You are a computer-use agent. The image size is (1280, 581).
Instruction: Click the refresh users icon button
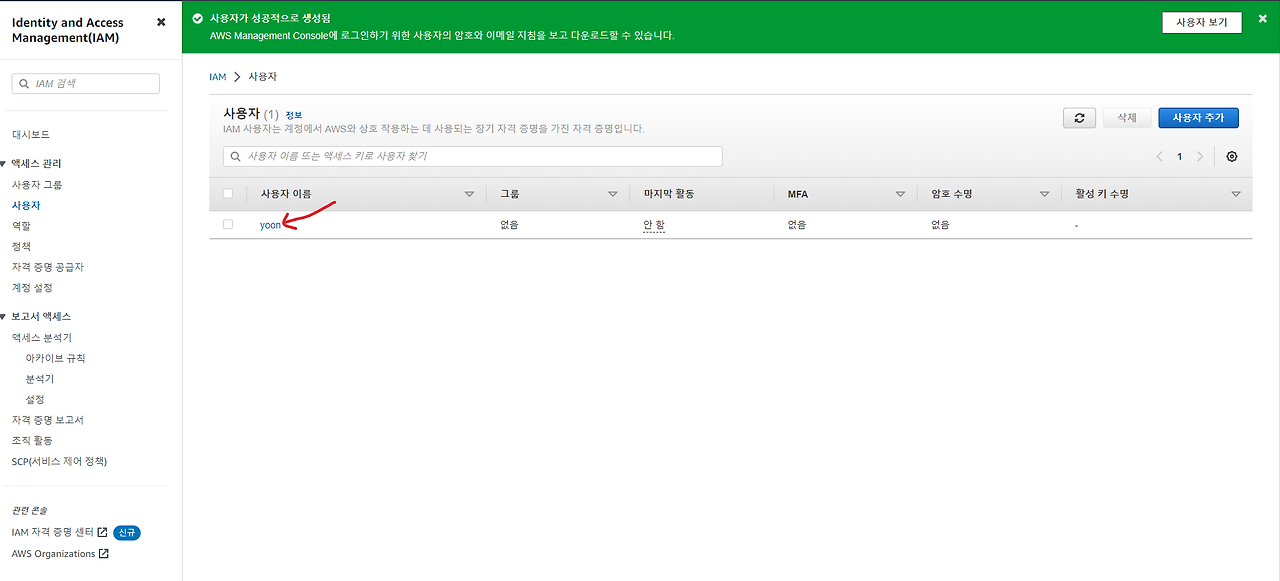coord(1079,118)
